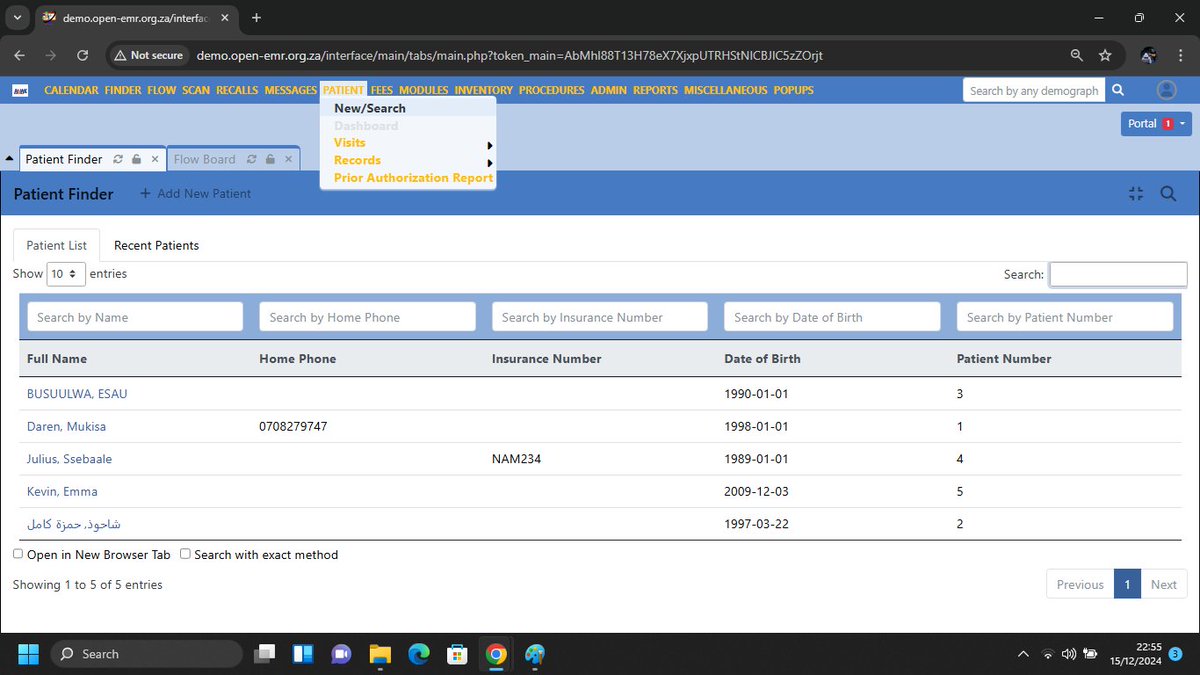Screen dimensions: 1200x675
Task: Switch to the Recent Patients tab
Action: 156,245
